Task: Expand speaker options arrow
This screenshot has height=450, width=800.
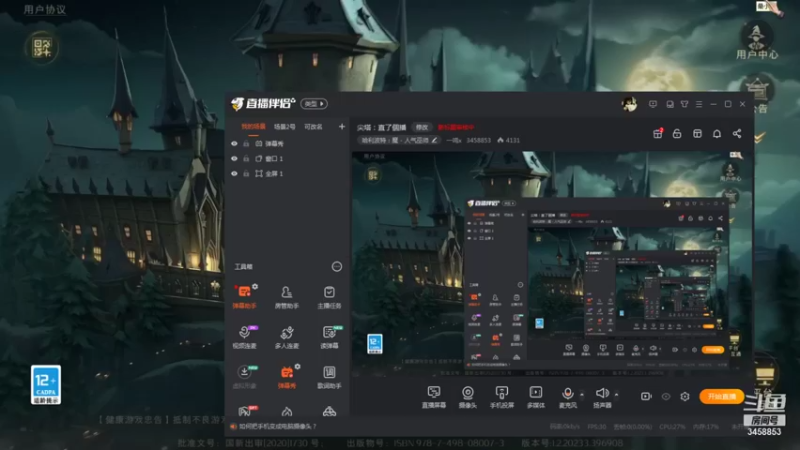Action: [x=616, y=394]
